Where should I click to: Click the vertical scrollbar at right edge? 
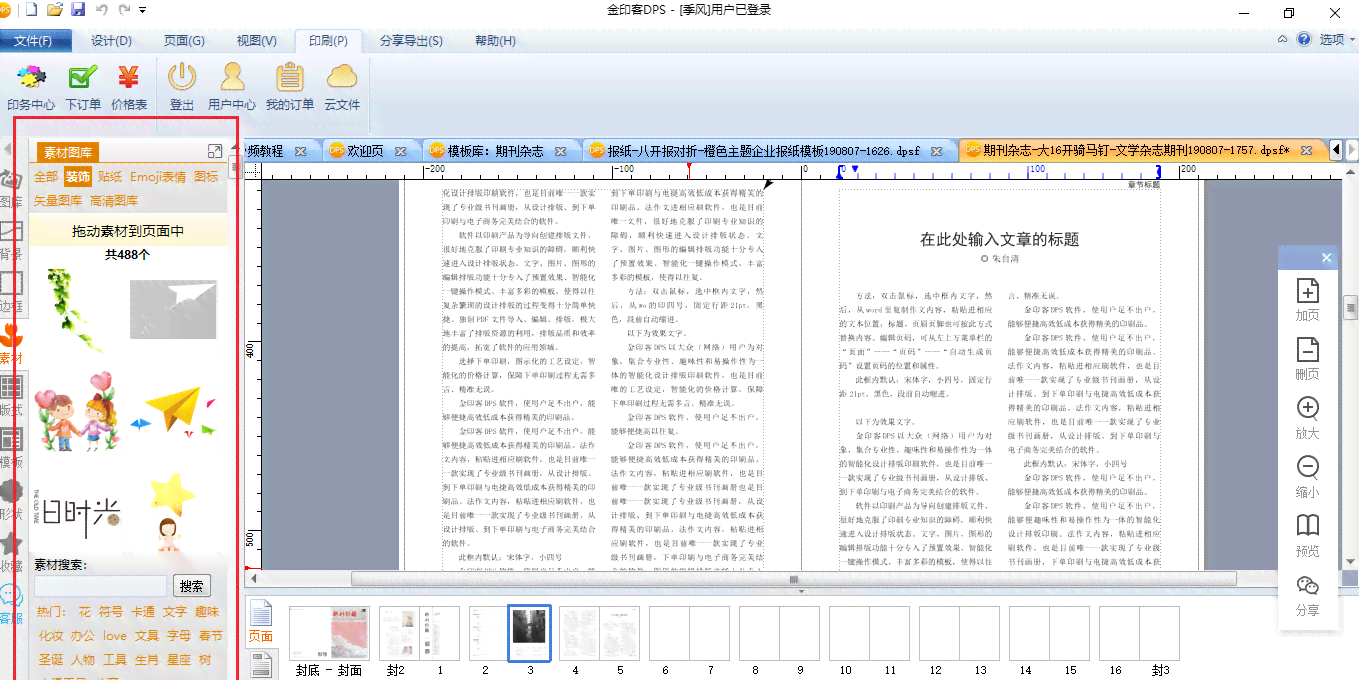point(1350,306)
